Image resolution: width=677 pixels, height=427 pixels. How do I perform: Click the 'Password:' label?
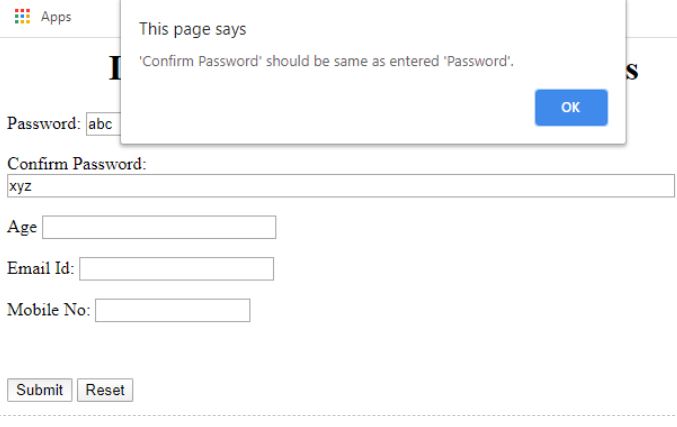(x=44, y=124)
